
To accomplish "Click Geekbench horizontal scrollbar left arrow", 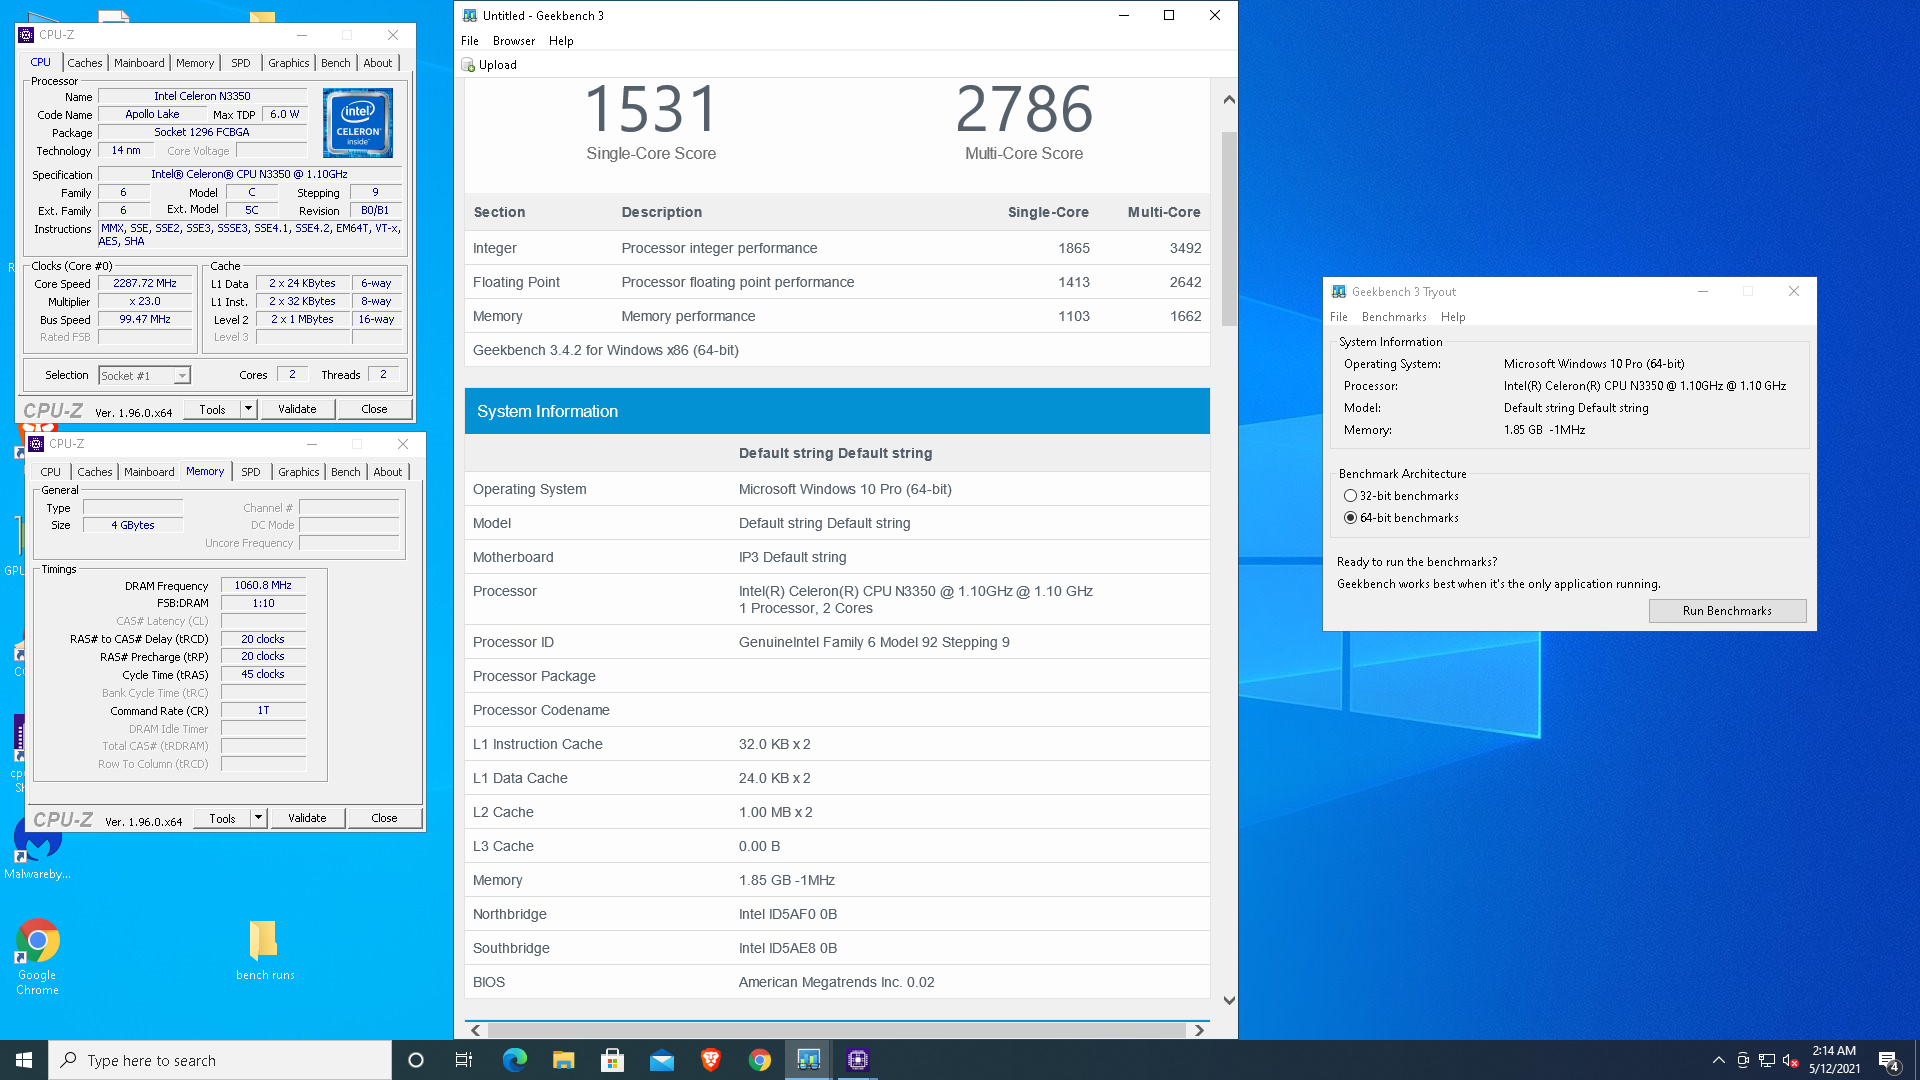I will coord(476,1030).
